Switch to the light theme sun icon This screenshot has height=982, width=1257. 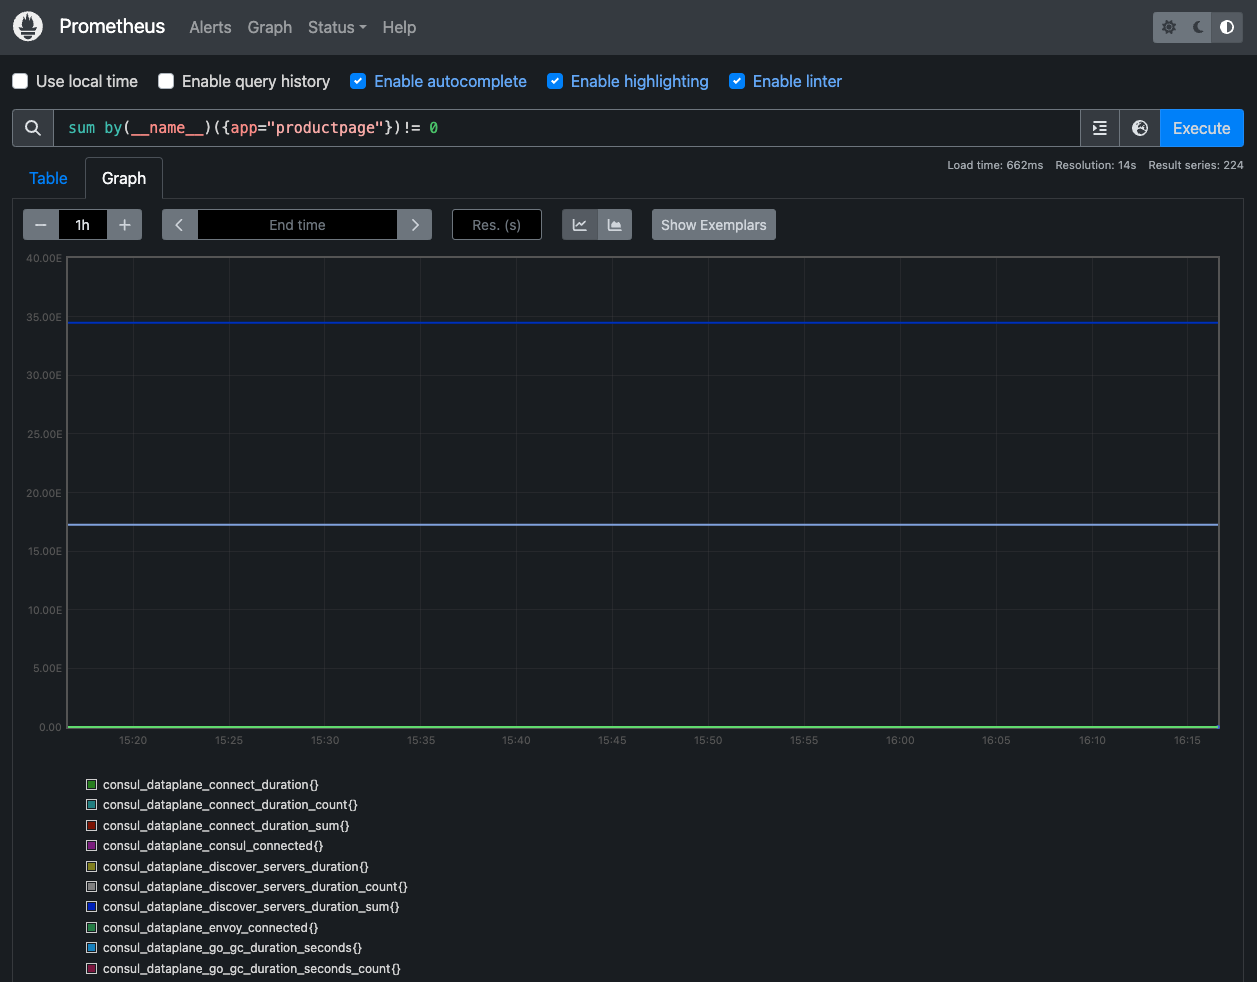(1168, 27)
